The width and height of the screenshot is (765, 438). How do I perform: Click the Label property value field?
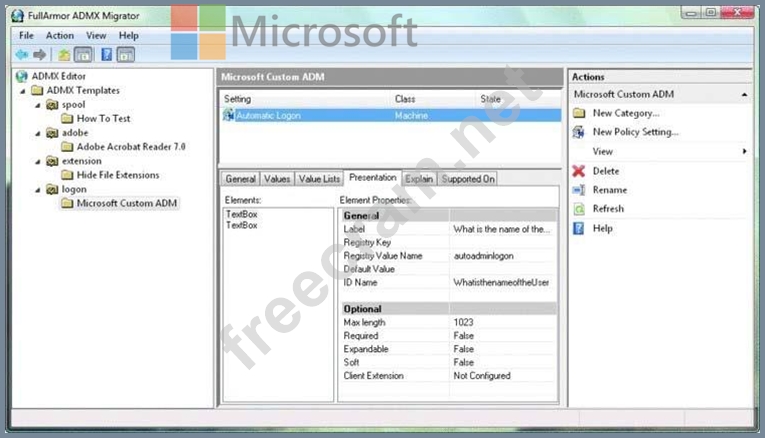point(503,229)
